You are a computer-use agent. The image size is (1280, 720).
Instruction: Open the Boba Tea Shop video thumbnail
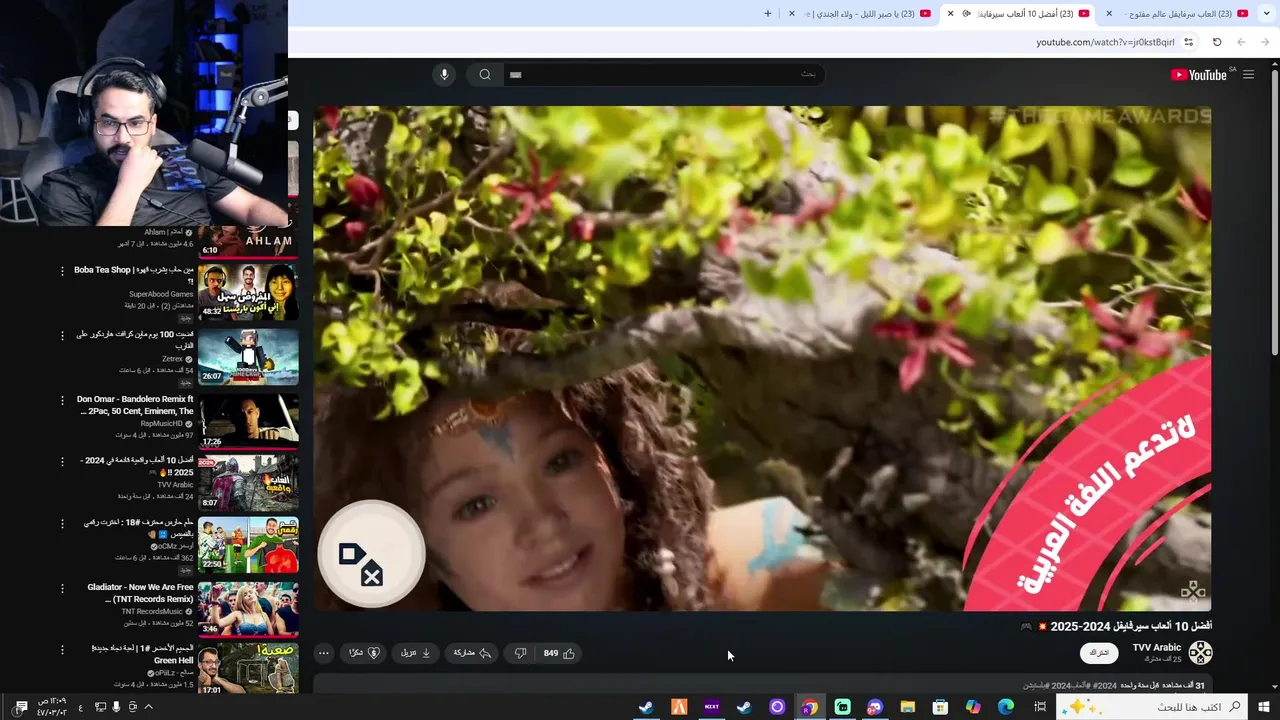(x=248, y=291)
